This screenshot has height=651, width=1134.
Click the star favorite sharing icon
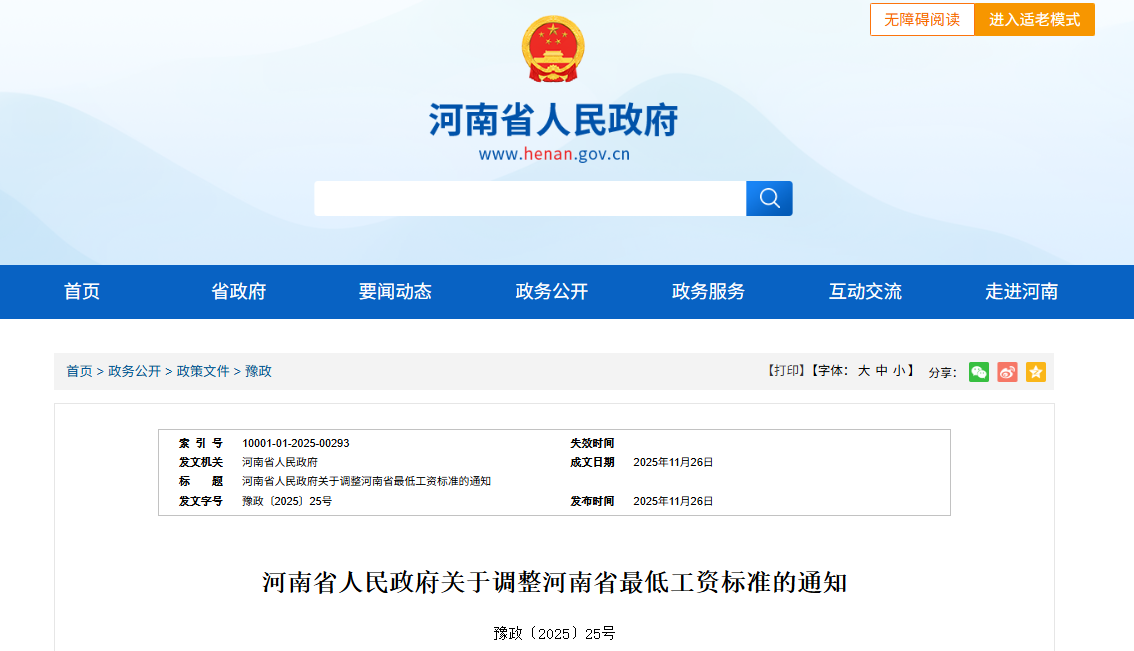pyautogui.click(x=1036, y=371)
